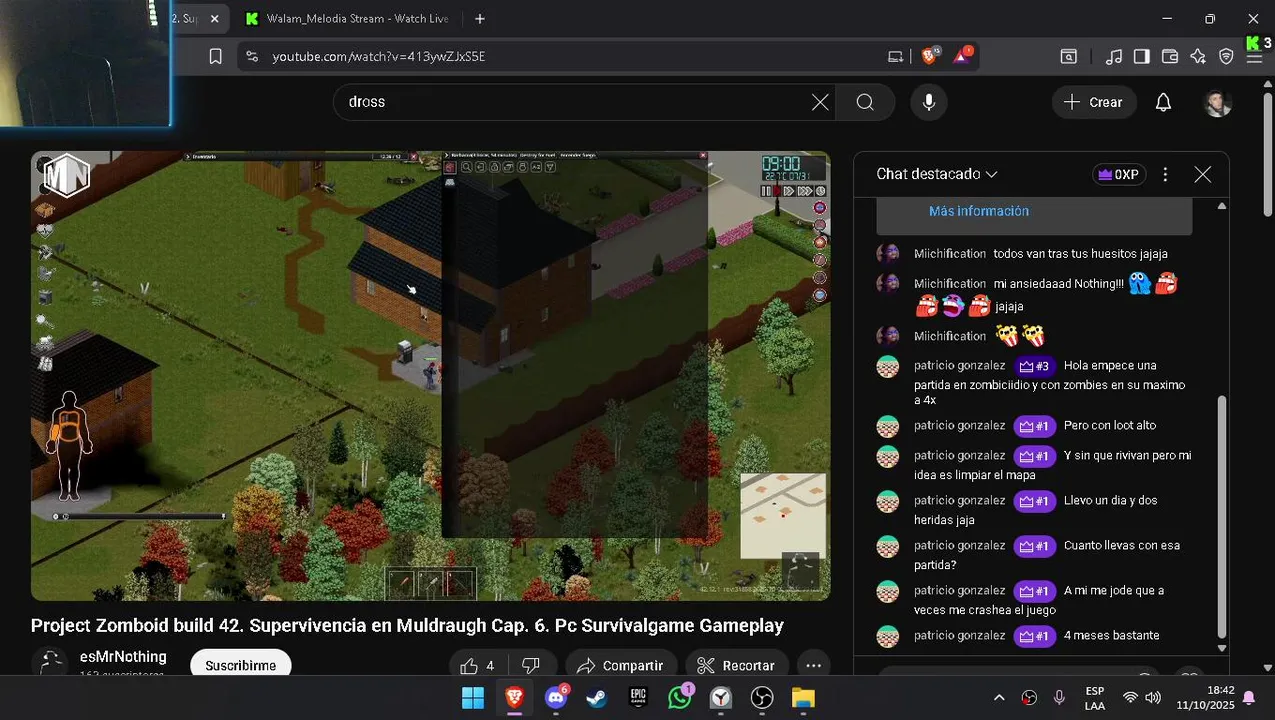Open more actions ellipsis below video

click(813, 665)
